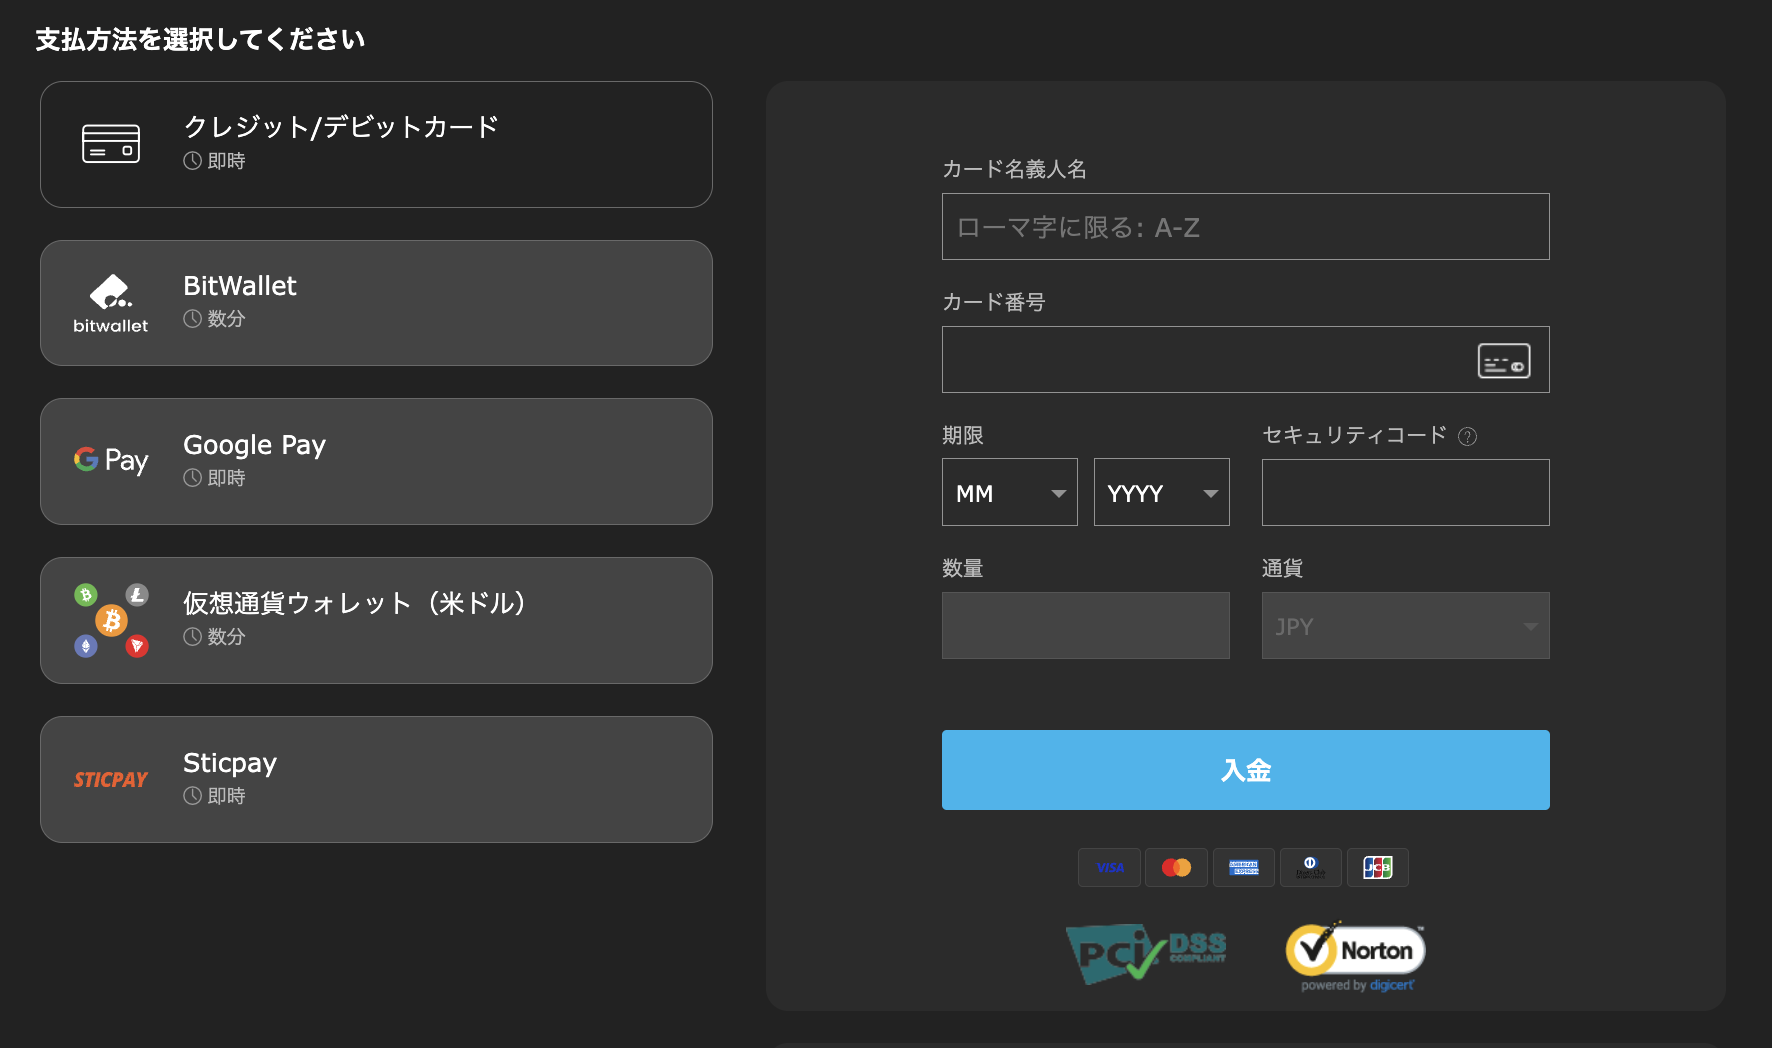
Task: Focus the 数量 amount field
Action: point(1086,626)
